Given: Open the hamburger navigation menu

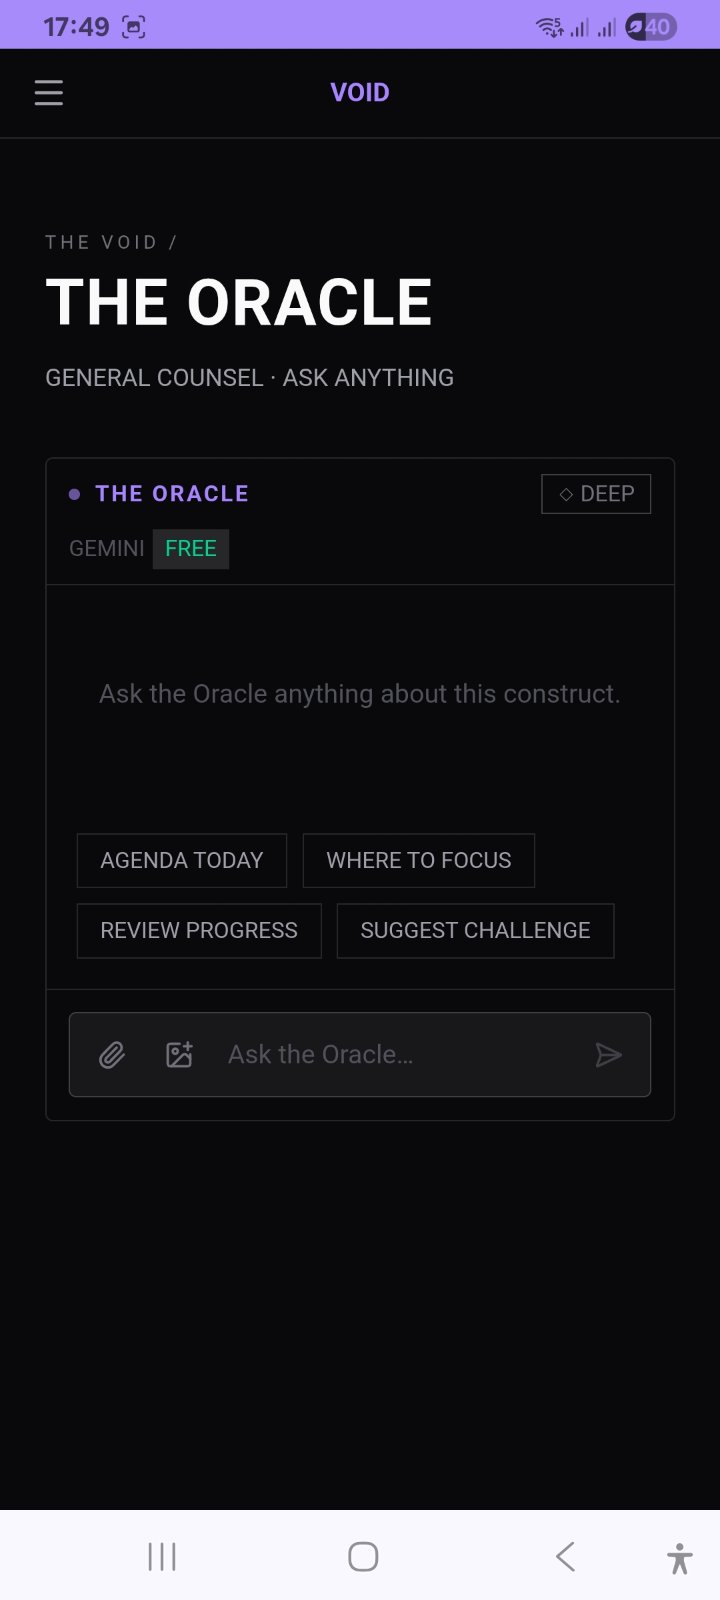Looking at the screenshot, I should click(x=48, y=93).
